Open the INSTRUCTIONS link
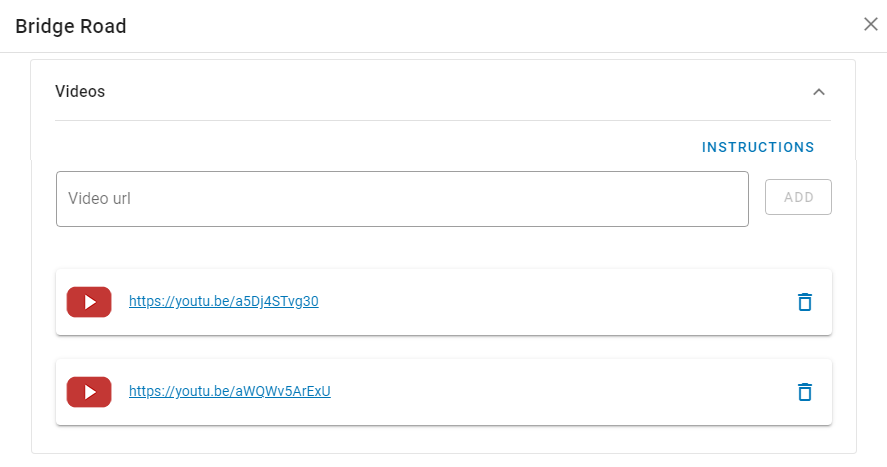Image resolution: width=887 pixels, height=467 pixels. coord(757,147)
